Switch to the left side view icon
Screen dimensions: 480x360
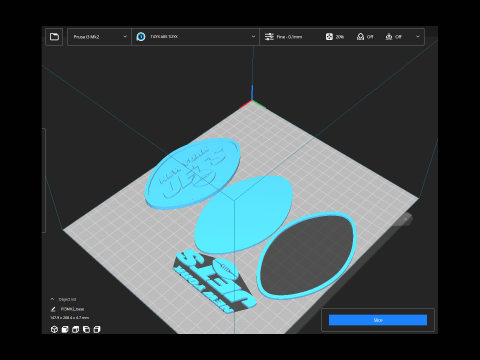(86, 329)
